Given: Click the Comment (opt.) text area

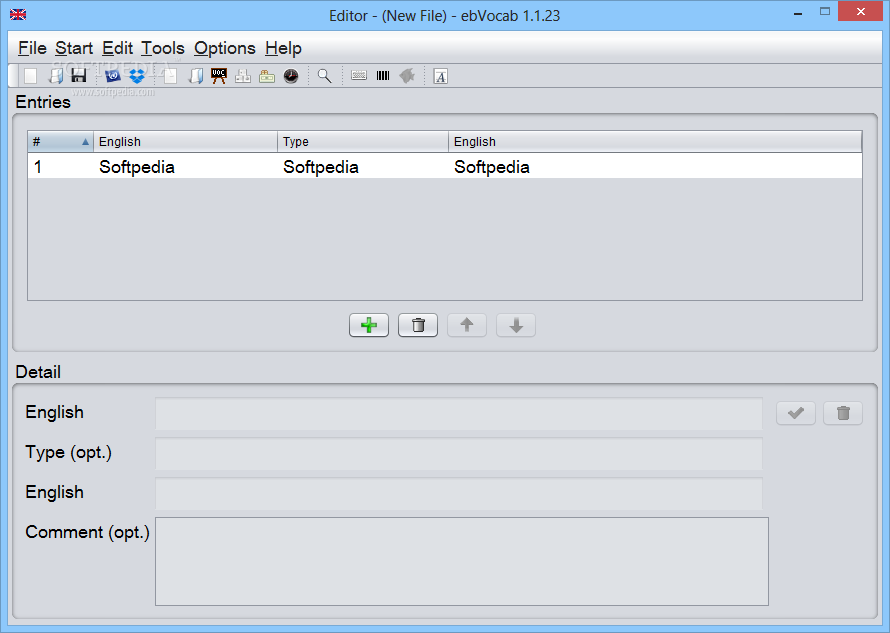Looking at the screenshot, I should (x=462, y=561).
